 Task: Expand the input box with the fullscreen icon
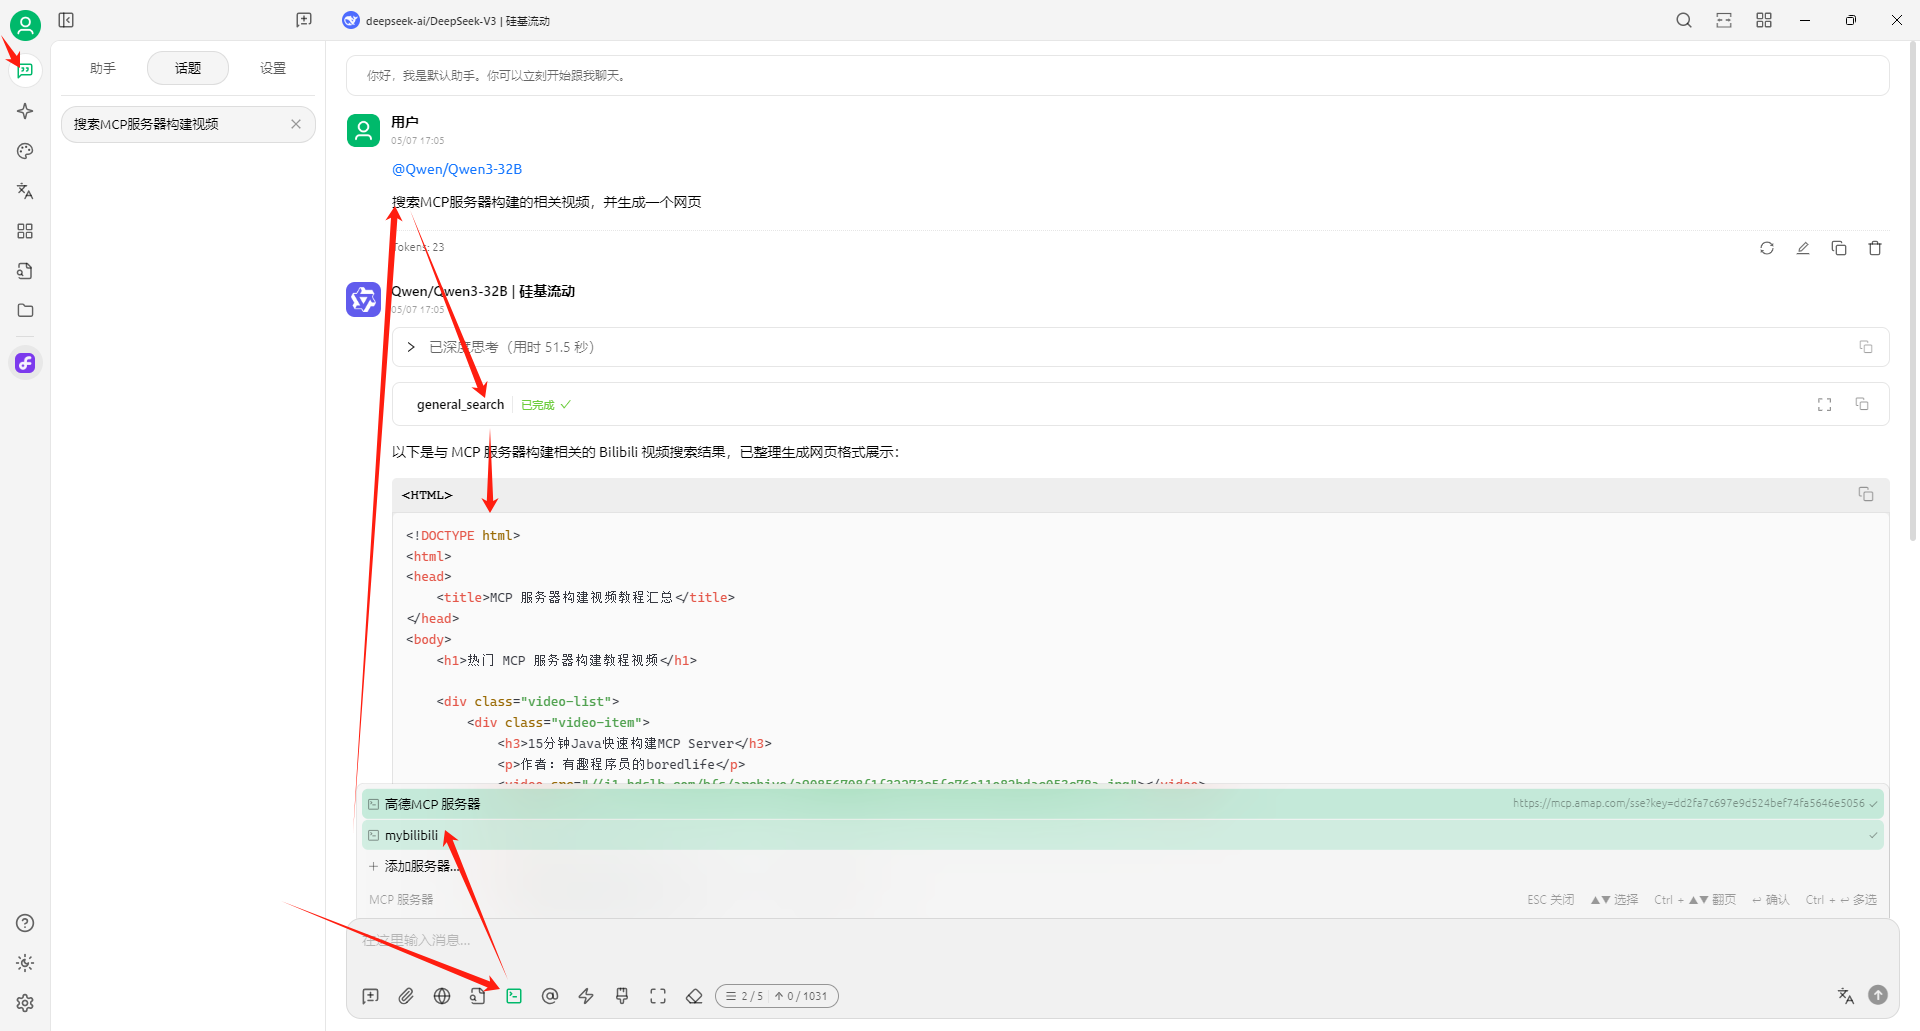[x=658, y=996]
